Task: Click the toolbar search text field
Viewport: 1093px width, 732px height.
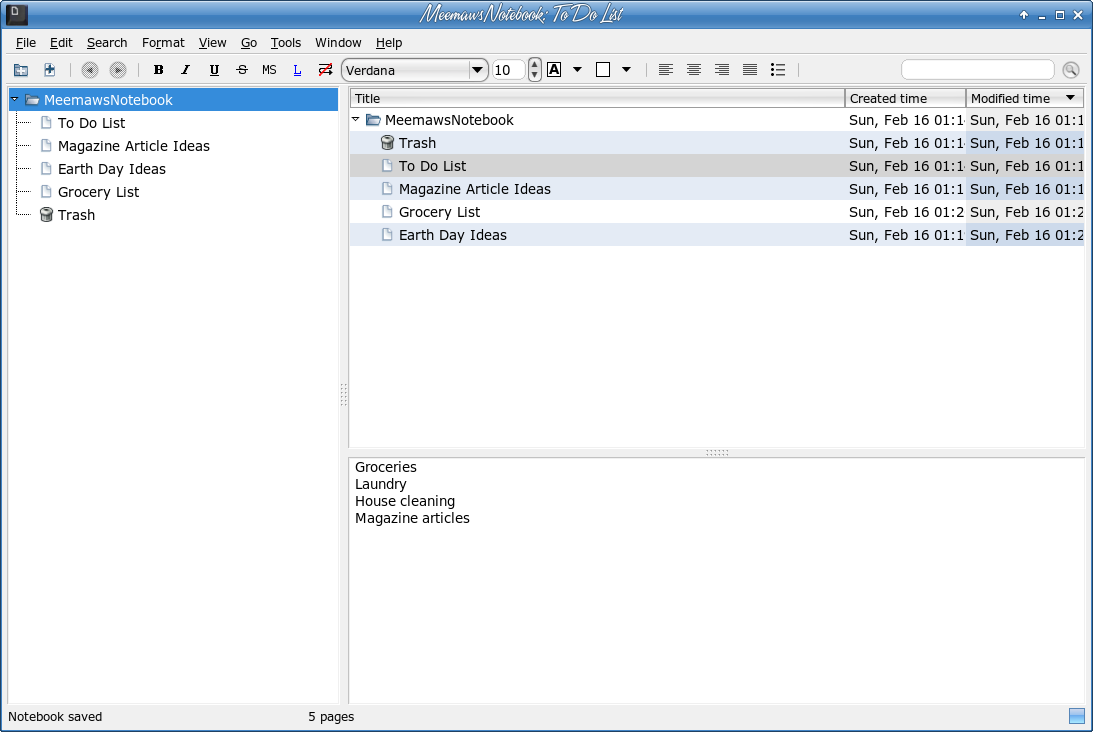Action: [977, 70]
